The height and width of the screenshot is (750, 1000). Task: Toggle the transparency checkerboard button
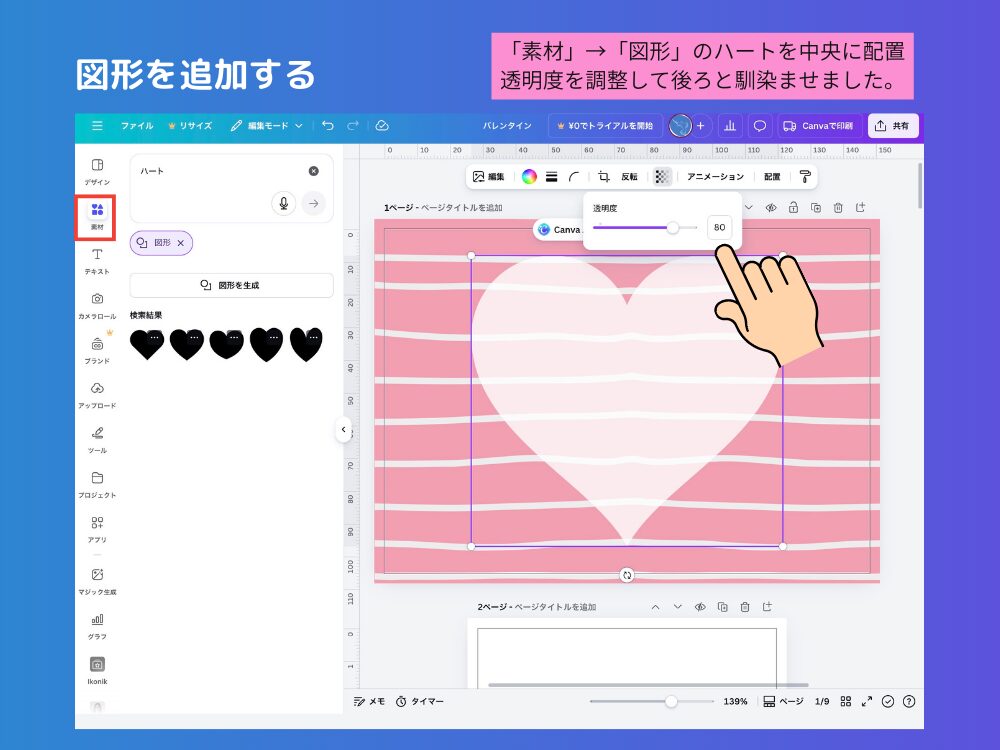662,176
